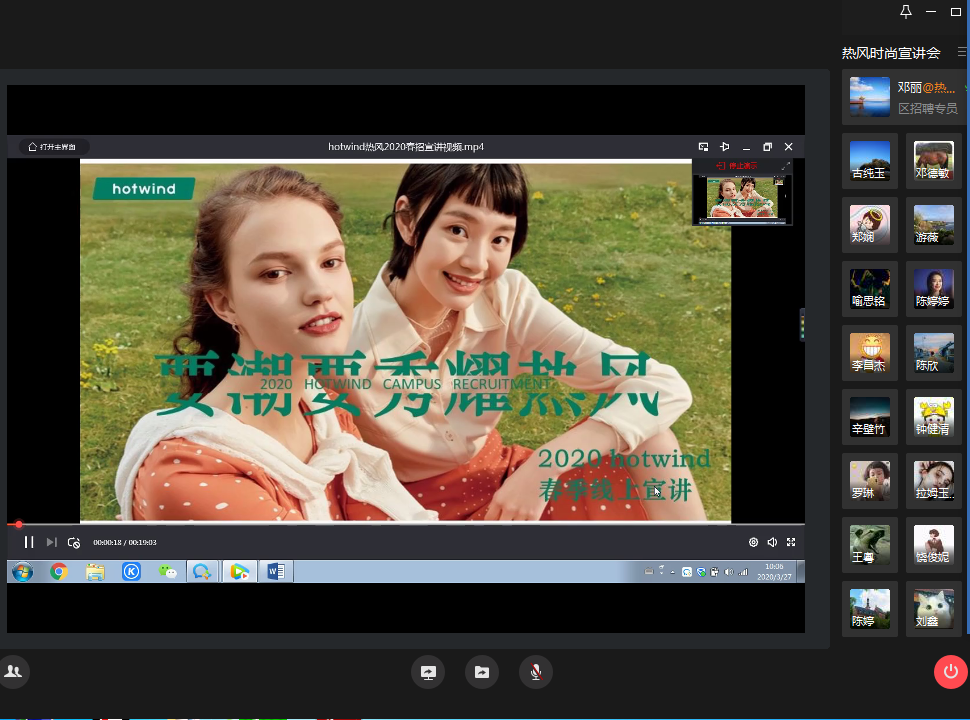The height and width of the screenshot is (720, 970).
Task: Toggle mini-player mode in video title bar
Action: click(x=704, y=147)
